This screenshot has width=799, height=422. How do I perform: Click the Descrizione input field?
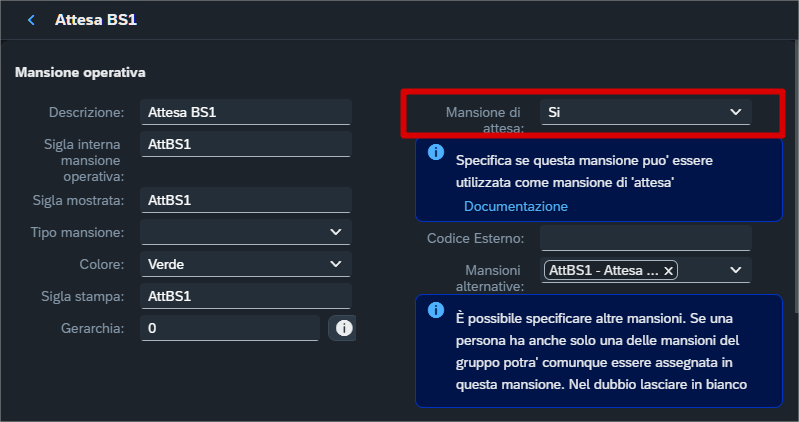pyautogui.click(x=246, y=113)
